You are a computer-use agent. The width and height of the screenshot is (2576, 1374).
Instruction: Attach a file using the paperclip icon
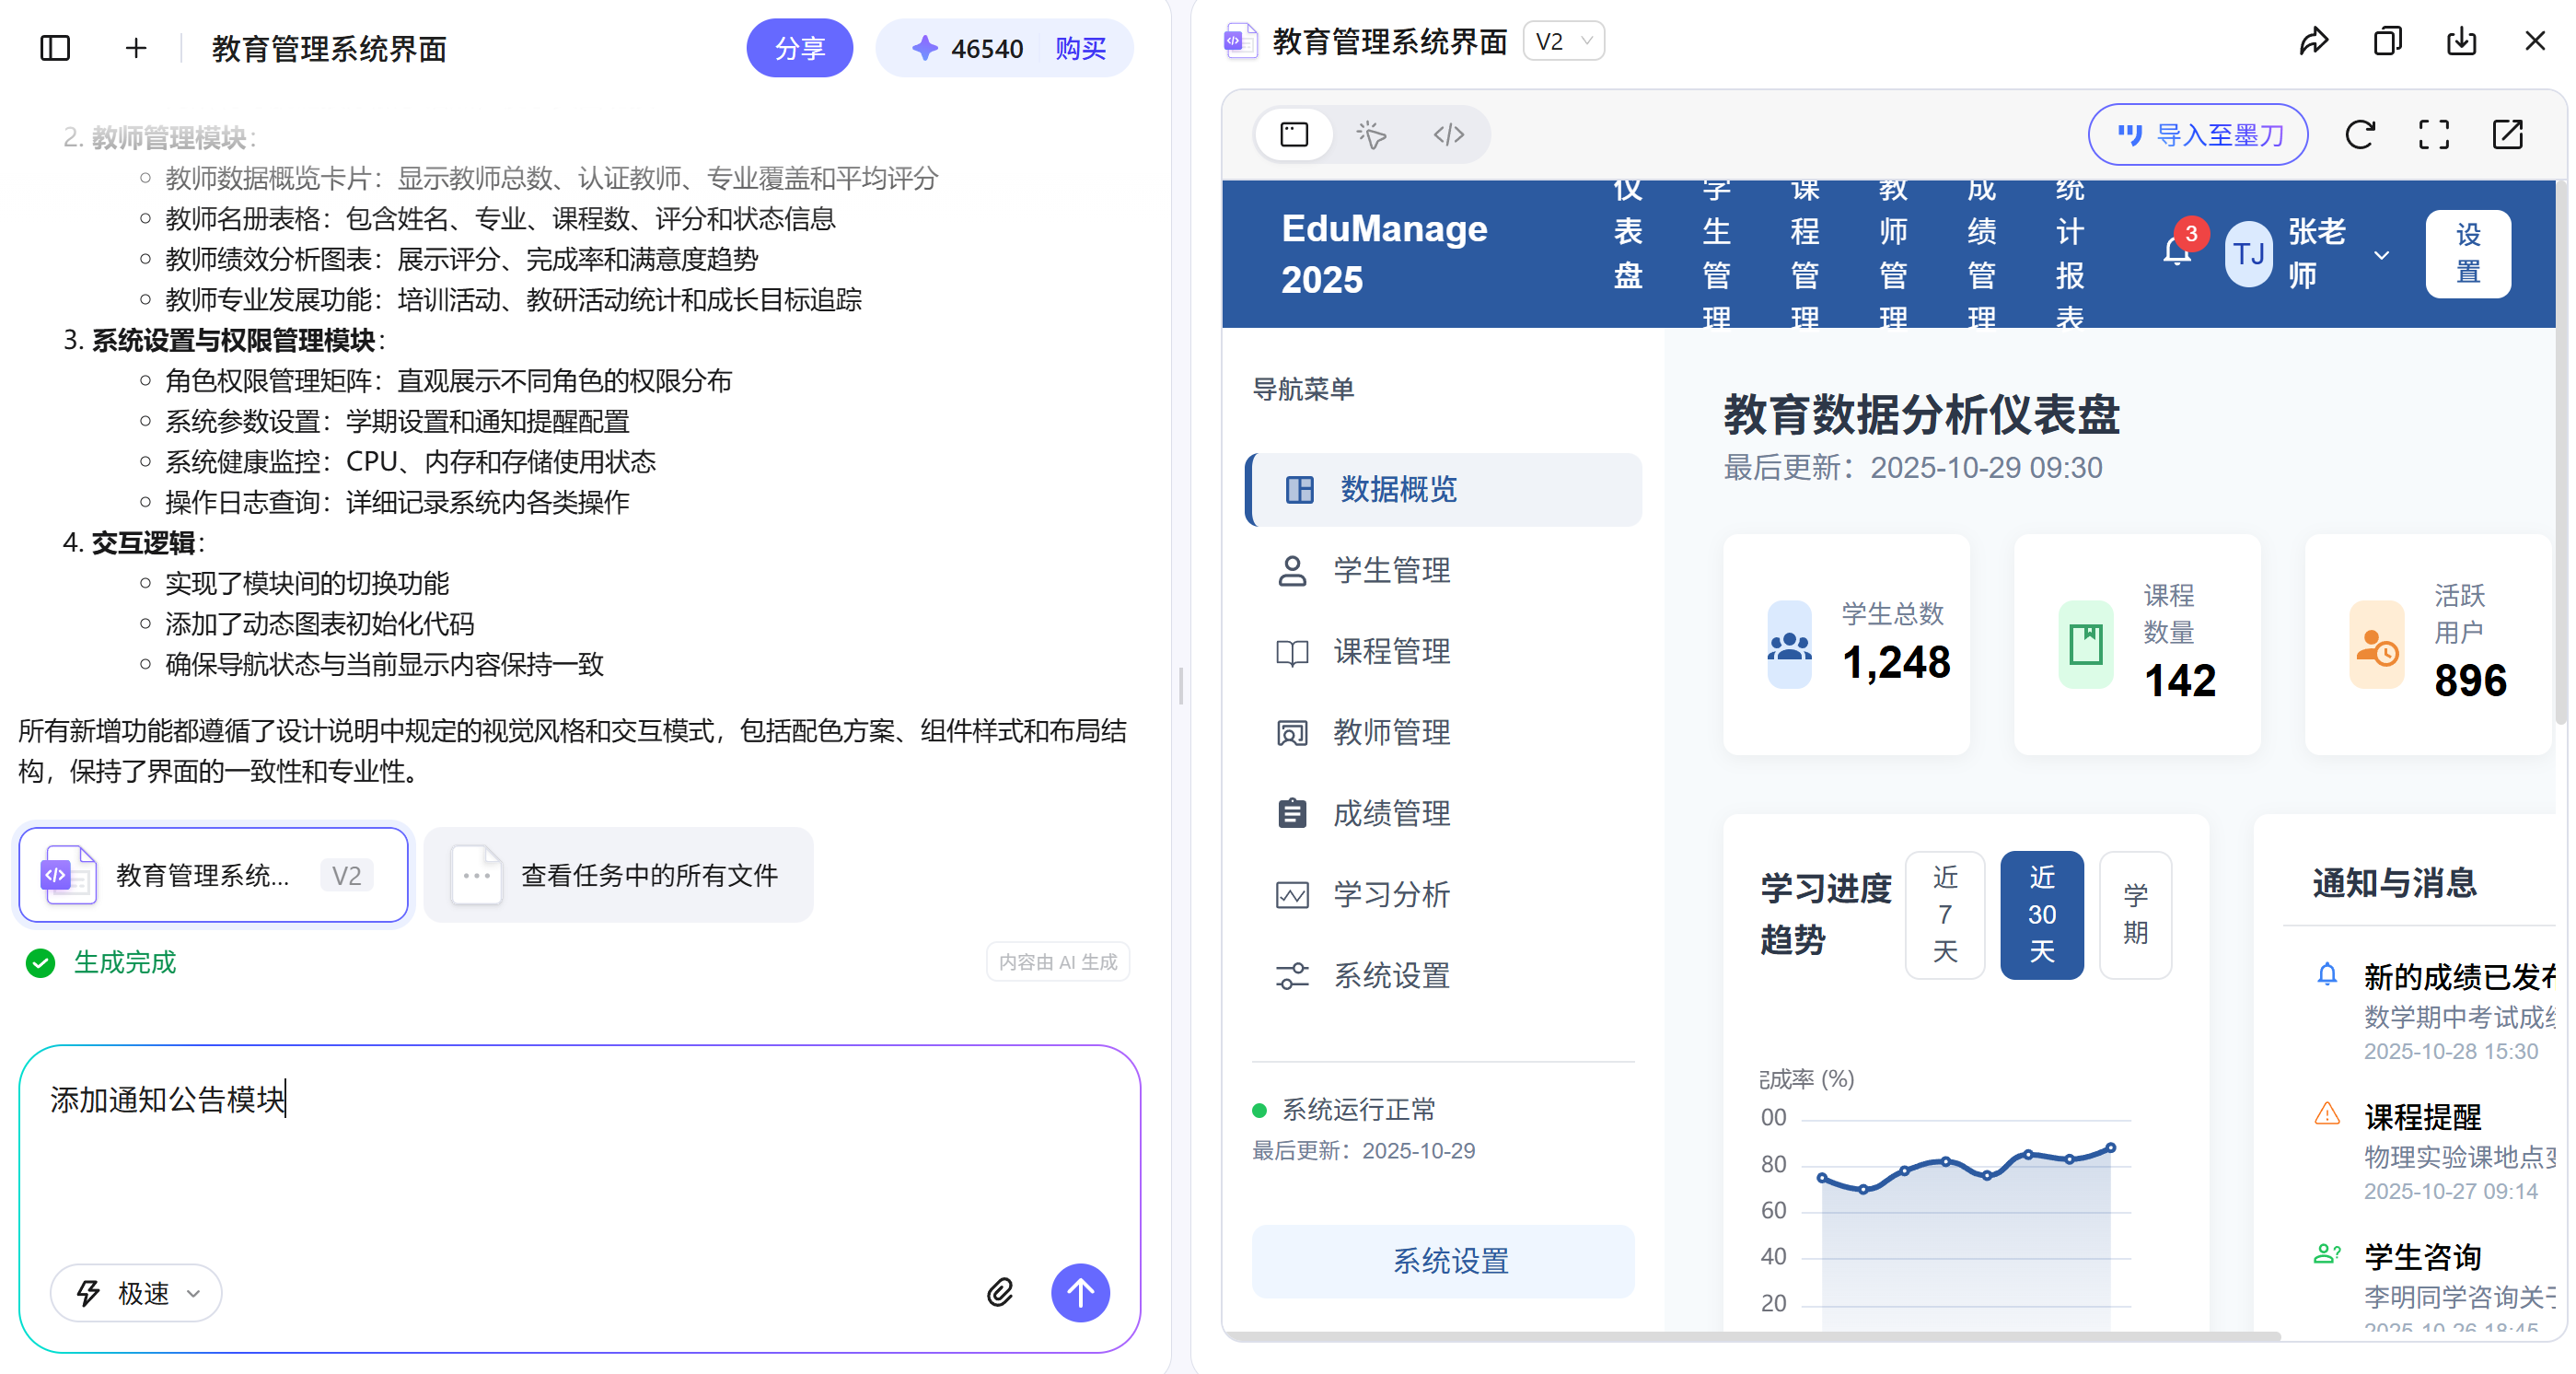1000,1292
